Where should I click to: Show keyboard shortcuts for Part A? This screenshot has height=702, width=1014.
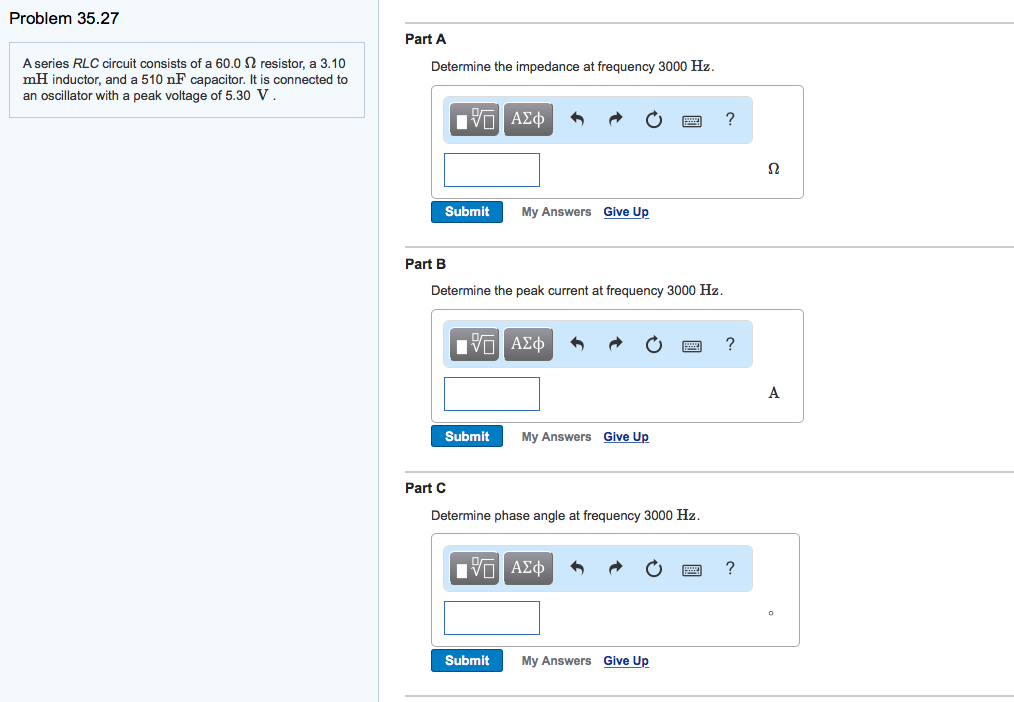click(691, 120)
